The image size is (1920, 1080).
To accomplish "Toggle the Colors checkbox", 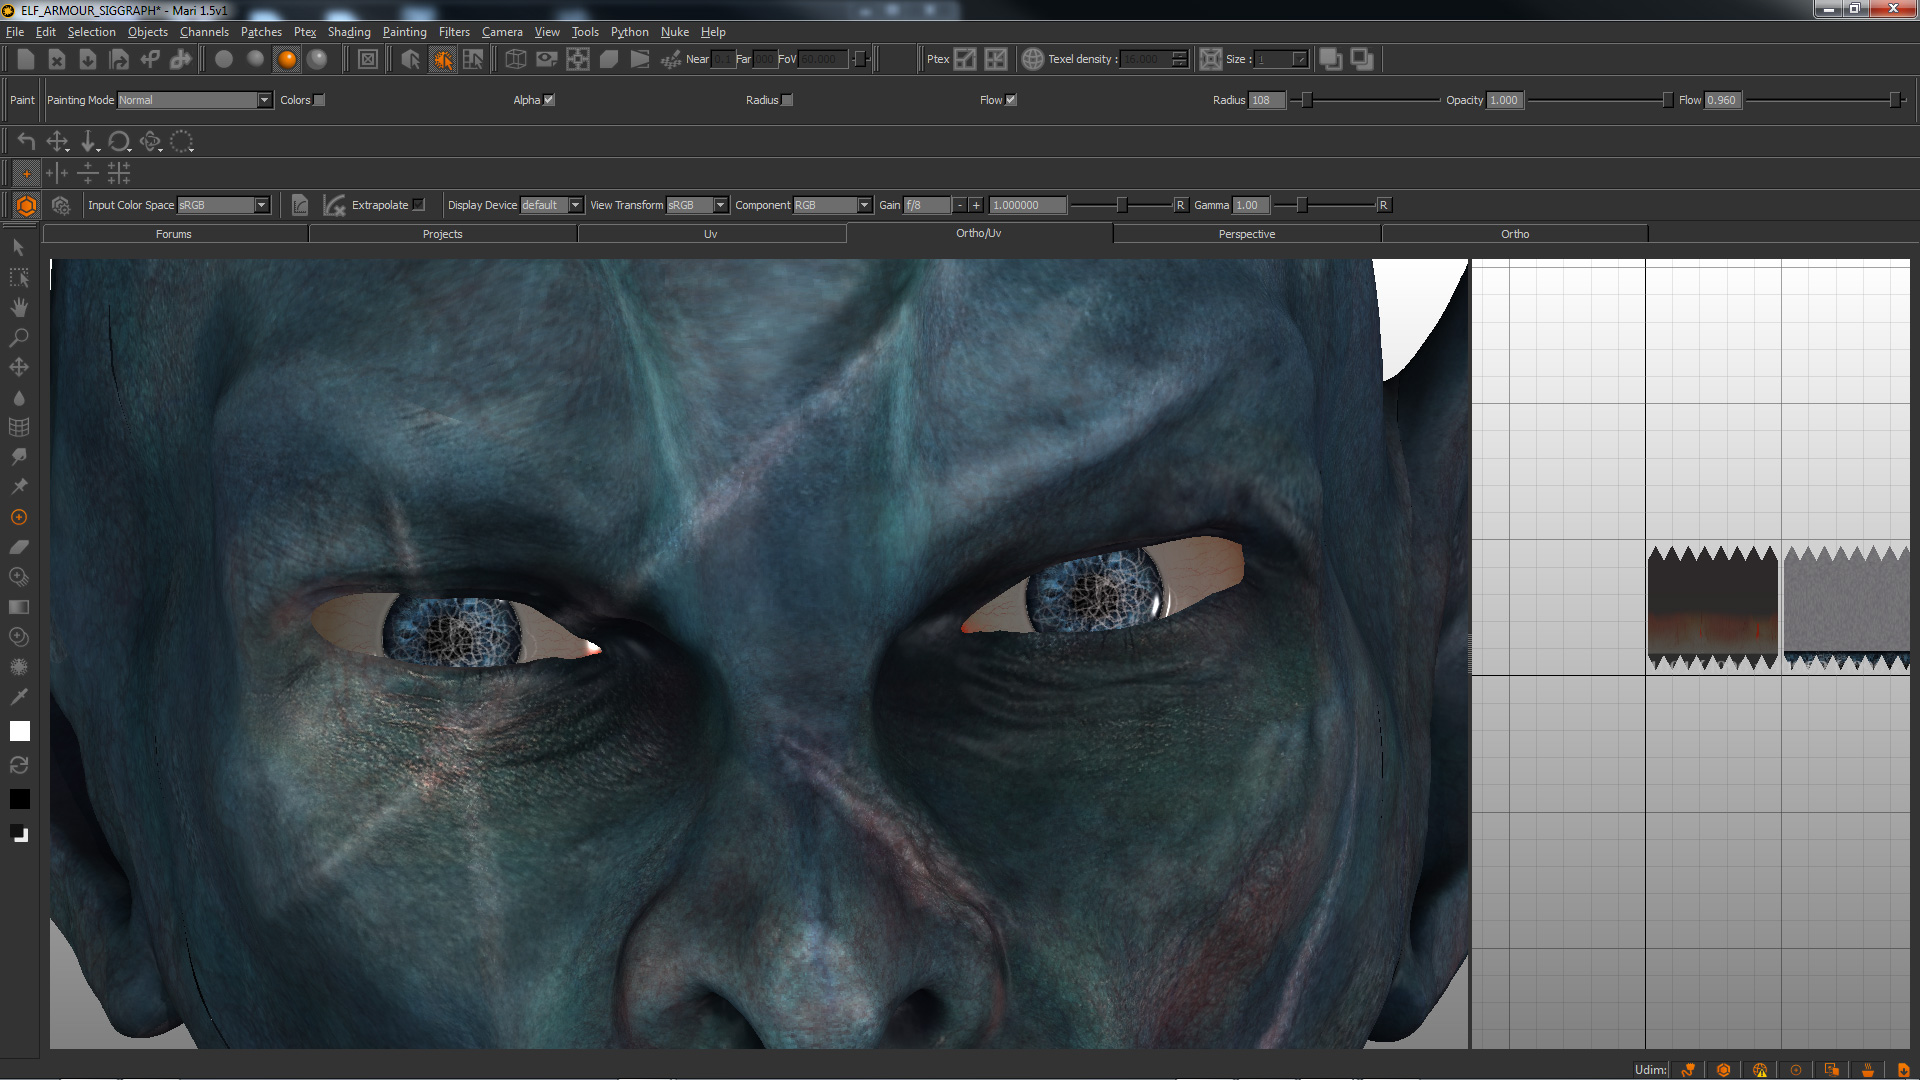I will pyautogui.click(x=320, y=100).
